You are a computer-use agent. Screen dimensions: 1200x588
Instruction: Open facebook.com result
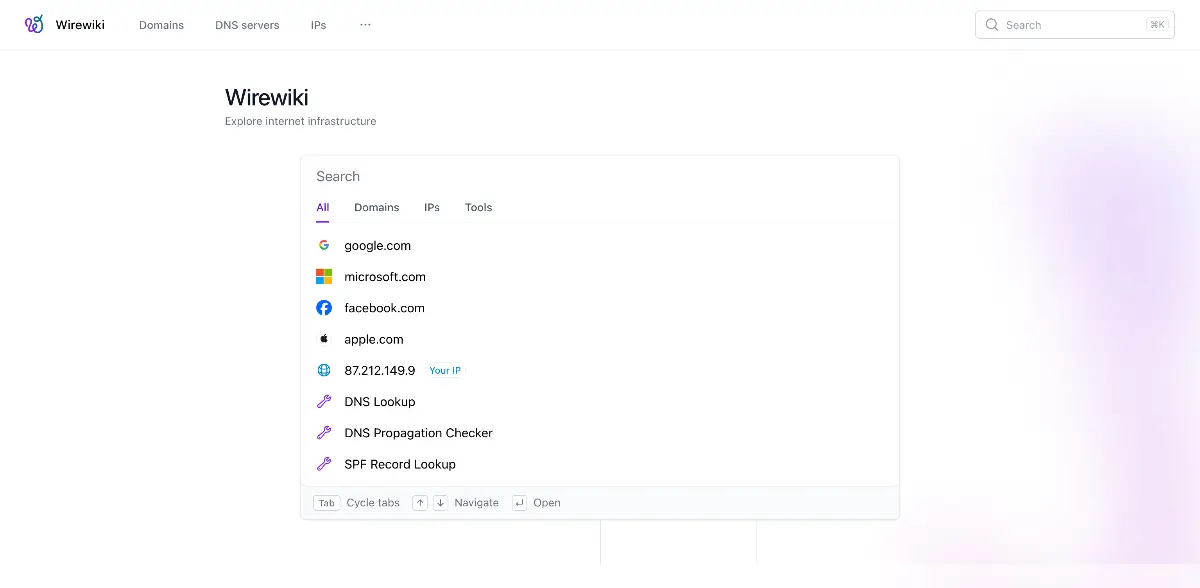tap(600, 308)
